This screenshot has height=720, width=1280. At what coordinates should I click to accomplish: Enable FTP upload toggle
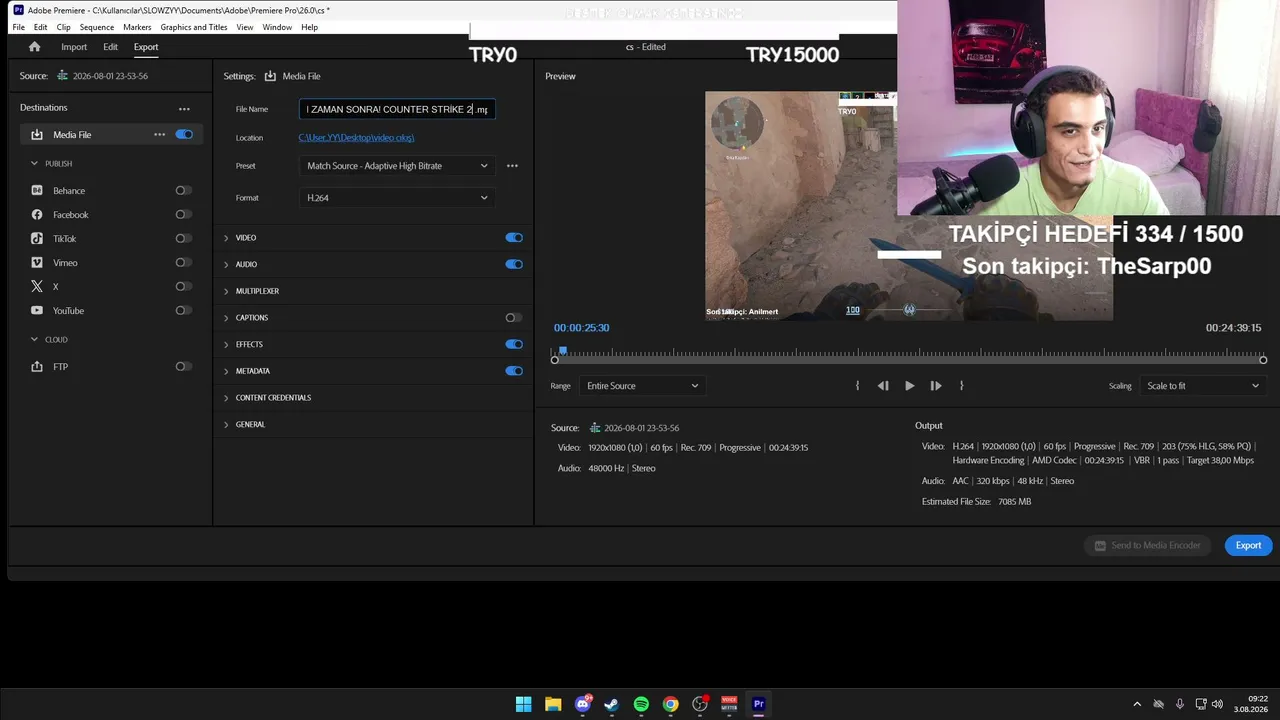tap(183, 367)
